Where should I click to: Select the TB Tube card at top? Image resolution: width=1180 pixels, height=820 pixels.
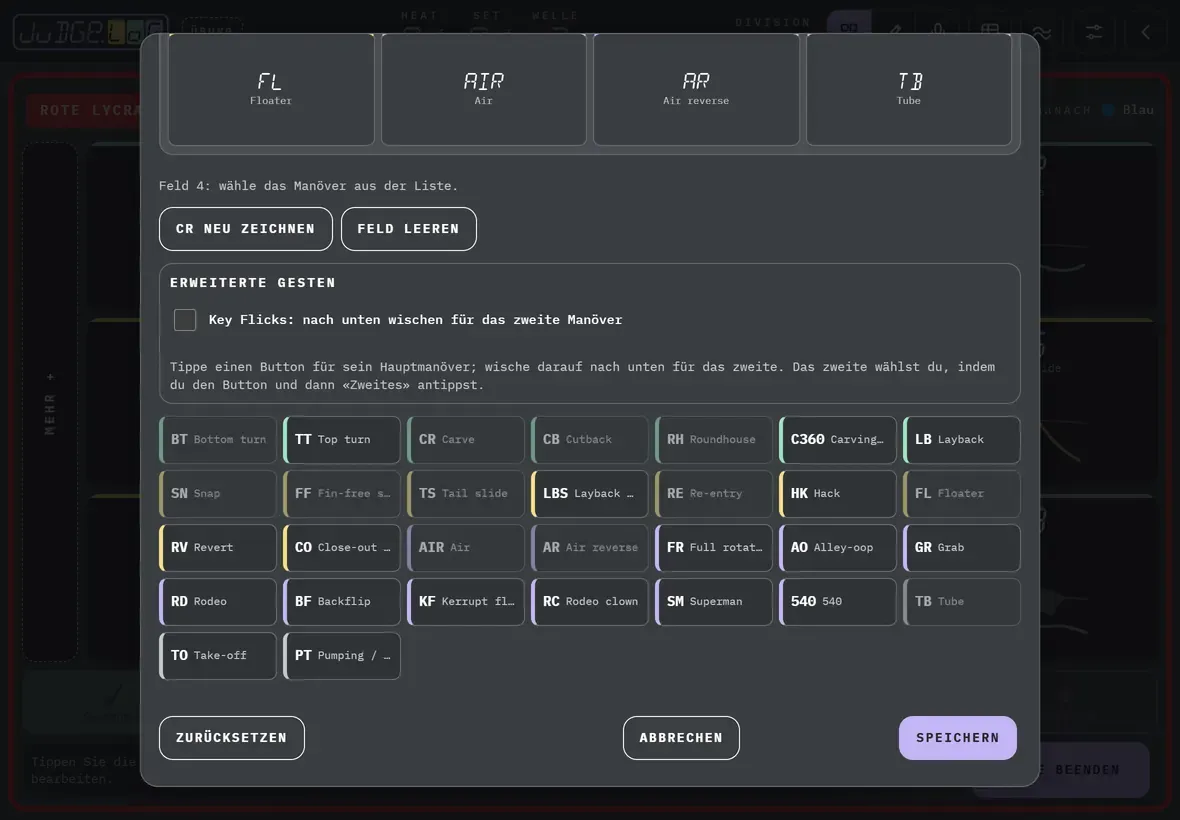point(909,89)
